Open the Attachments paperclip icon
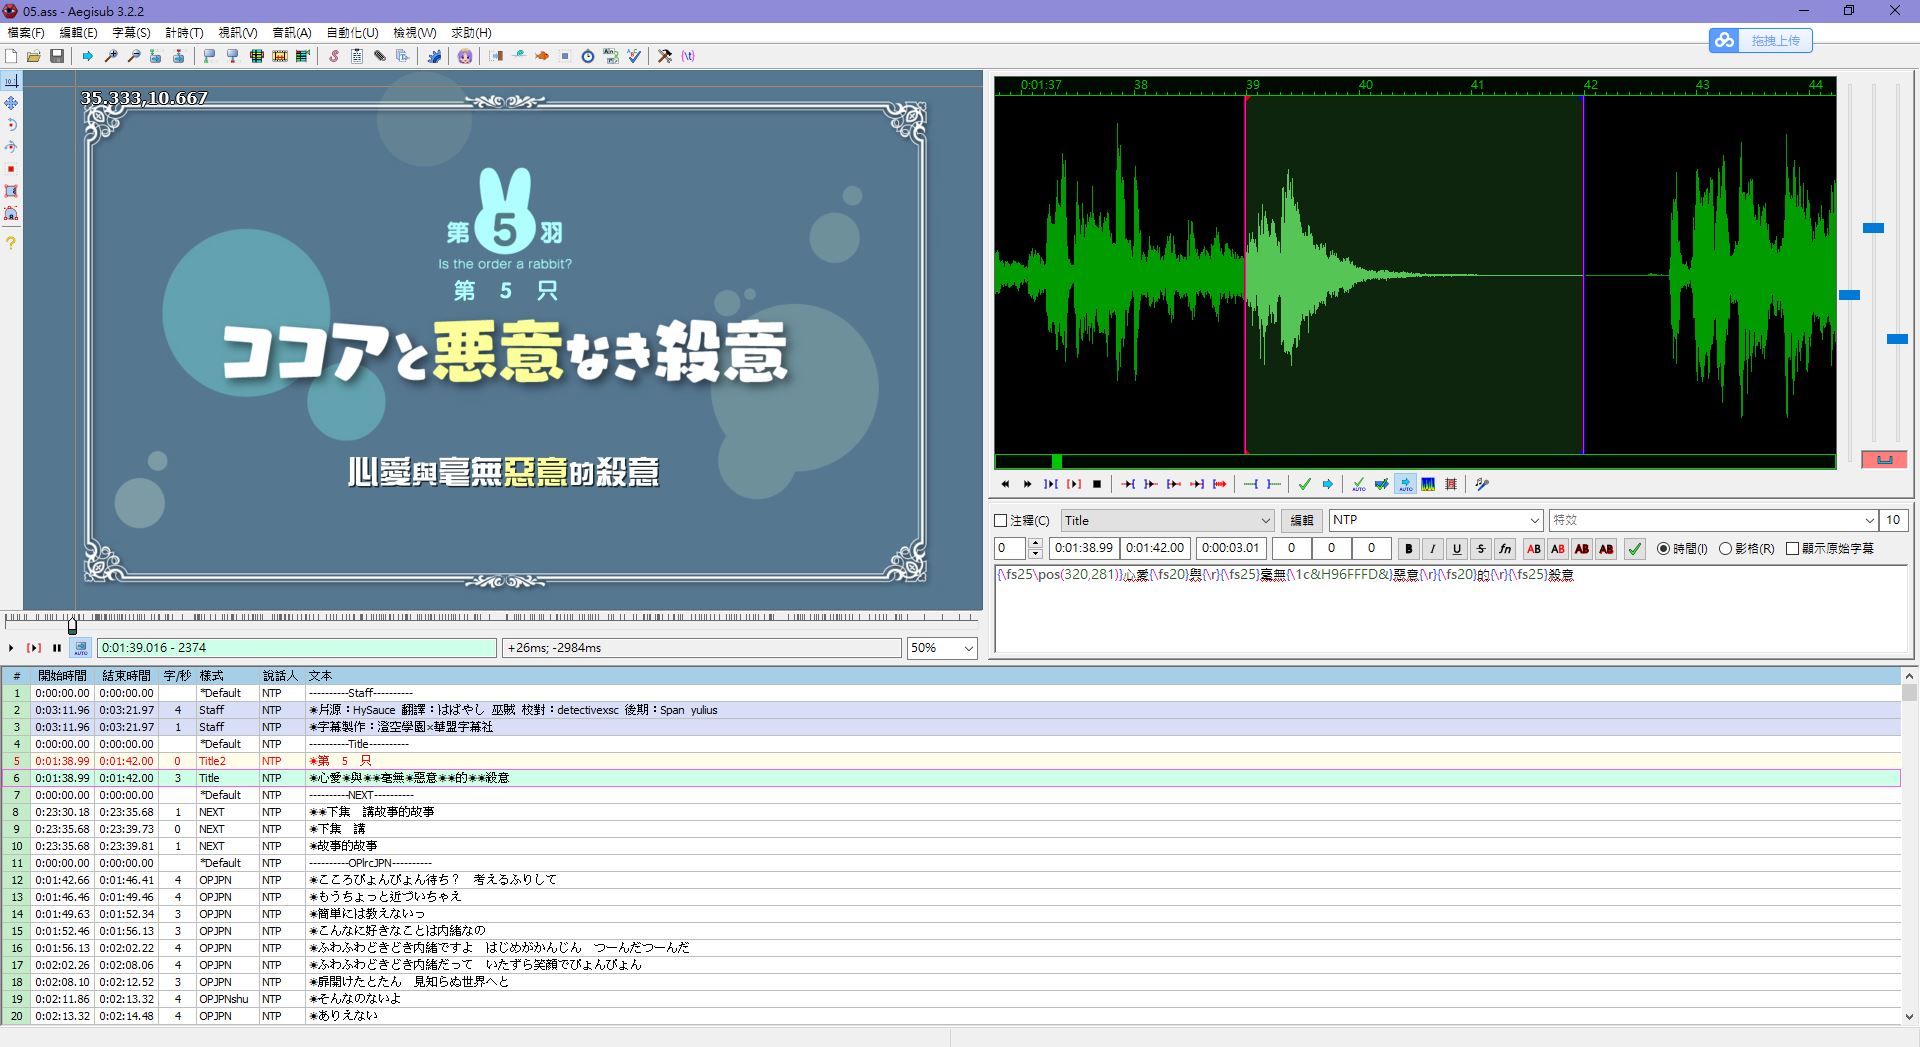Viewport: 1920px width, 1047px height. pyautogui.click(x=380, y=56)
